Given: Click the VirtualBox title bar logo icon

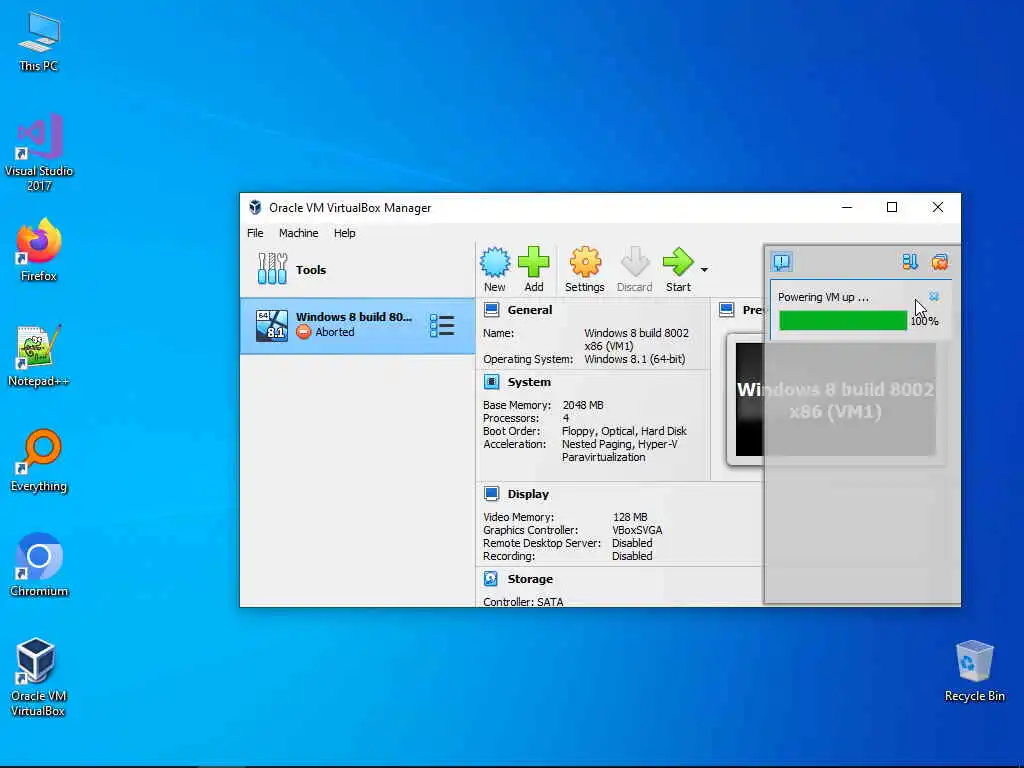Looking at the screenshot, I should click(x=255, y=208).
